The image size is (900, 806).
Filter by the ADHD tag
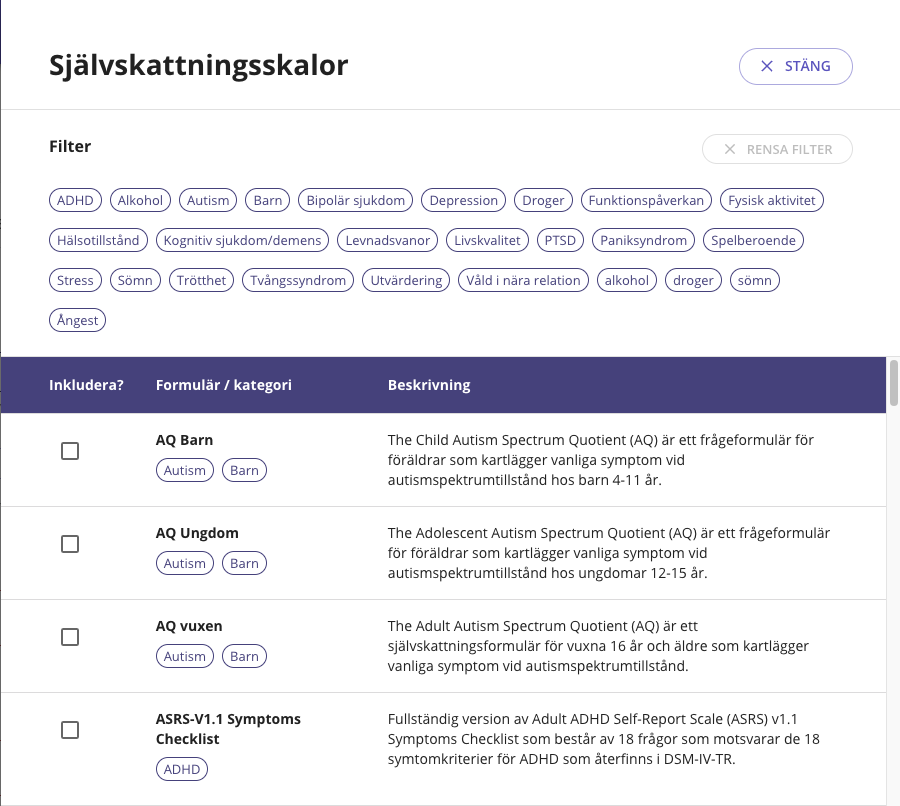pos(75,200)
